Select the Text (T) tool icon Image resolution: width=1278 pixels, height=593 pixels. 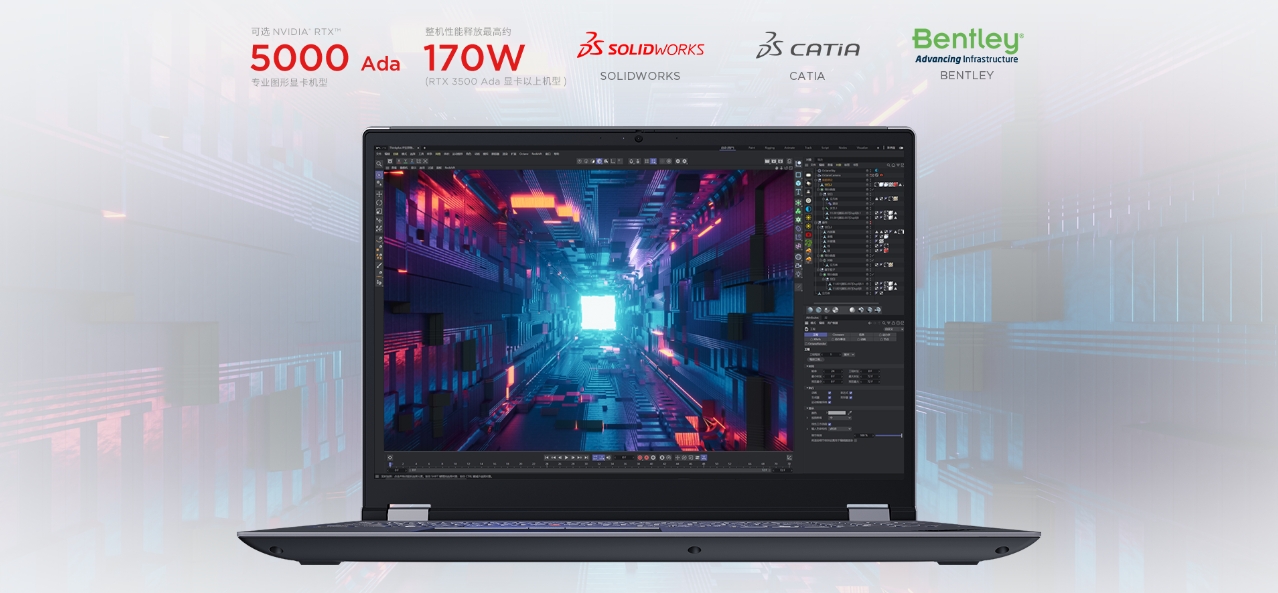pos(798,192)
